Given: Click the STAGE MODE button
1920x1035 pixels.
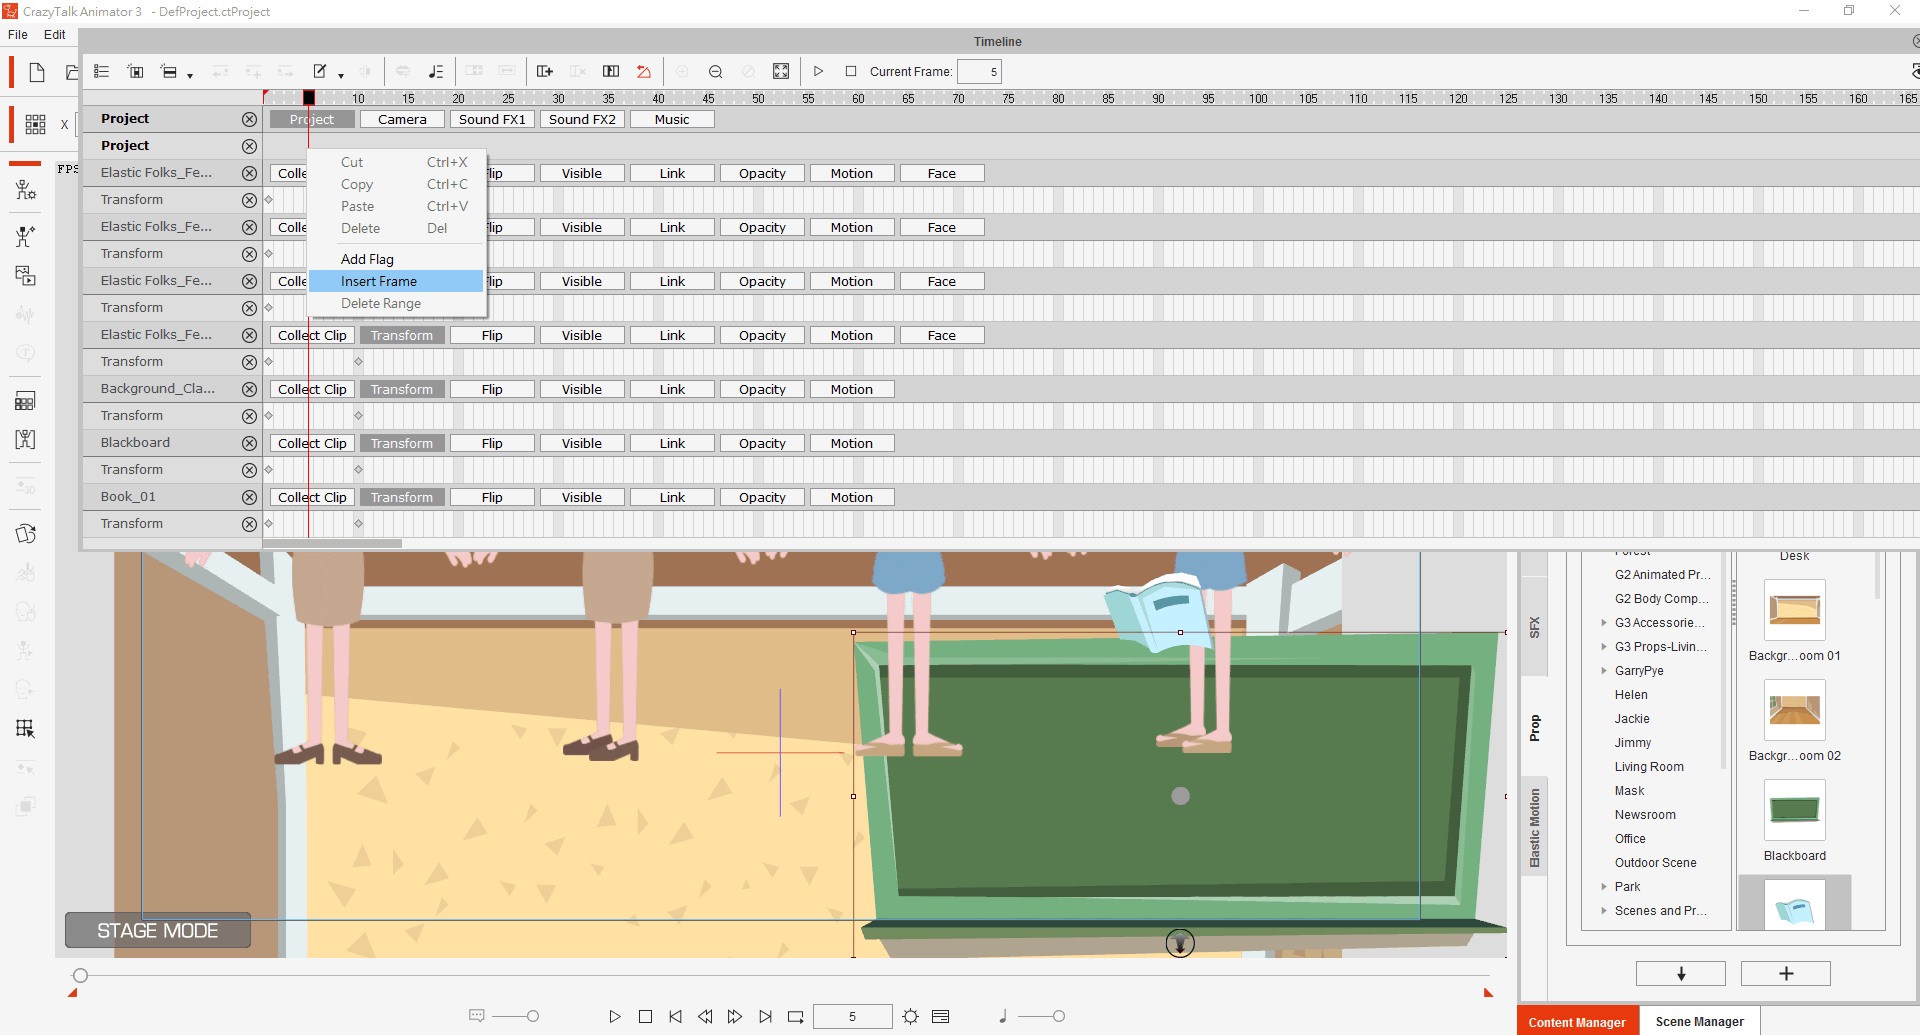Looking at the screenshot, I should 158,930.
